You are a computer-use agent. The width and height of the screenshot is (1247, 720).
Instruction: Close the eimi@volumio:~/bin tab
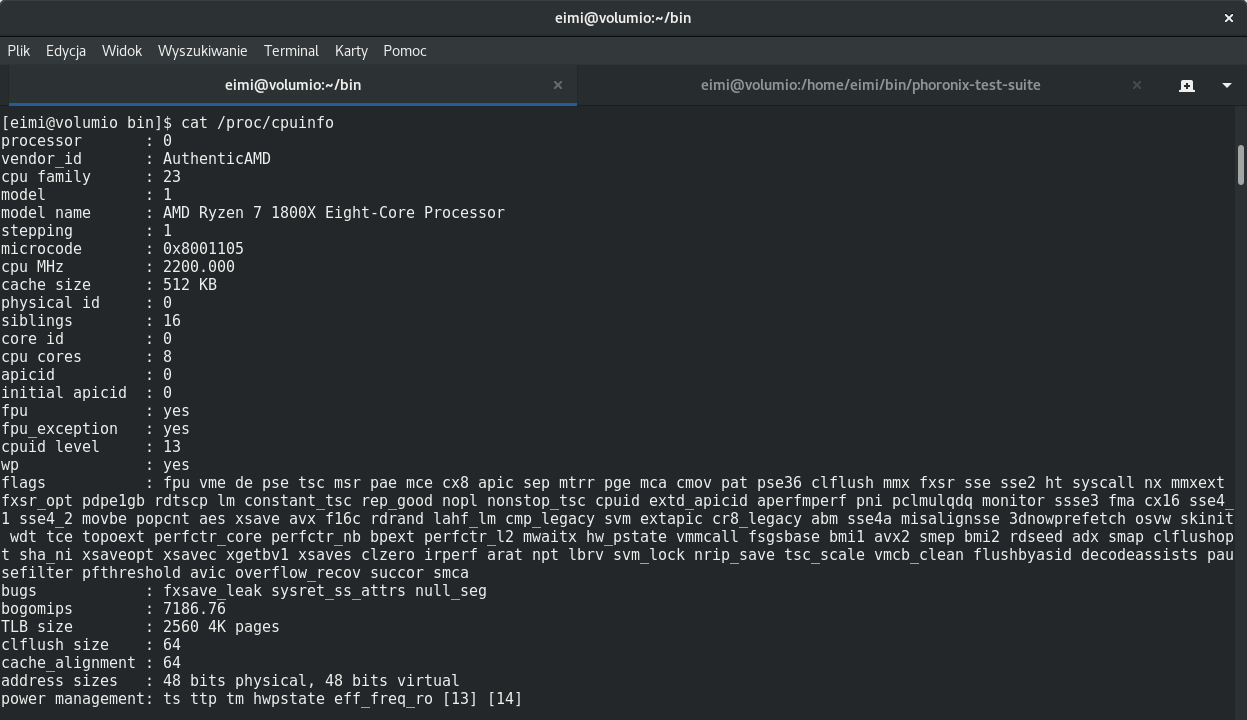click(x=558, y=85)
